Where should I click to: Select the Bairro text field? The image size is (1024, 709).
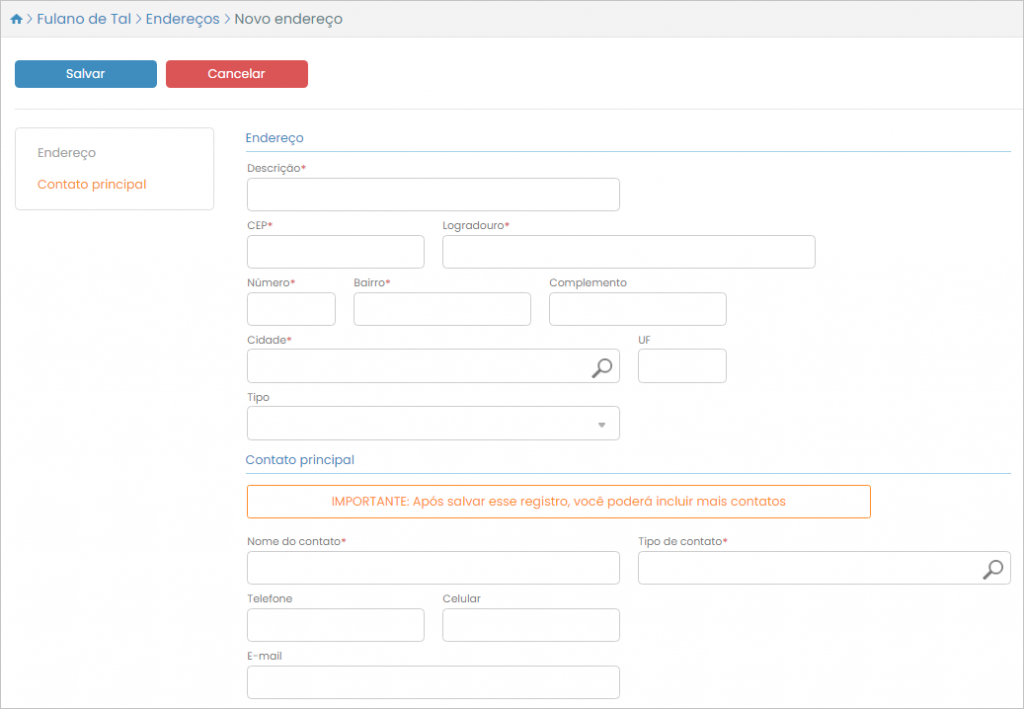(442, 310)
